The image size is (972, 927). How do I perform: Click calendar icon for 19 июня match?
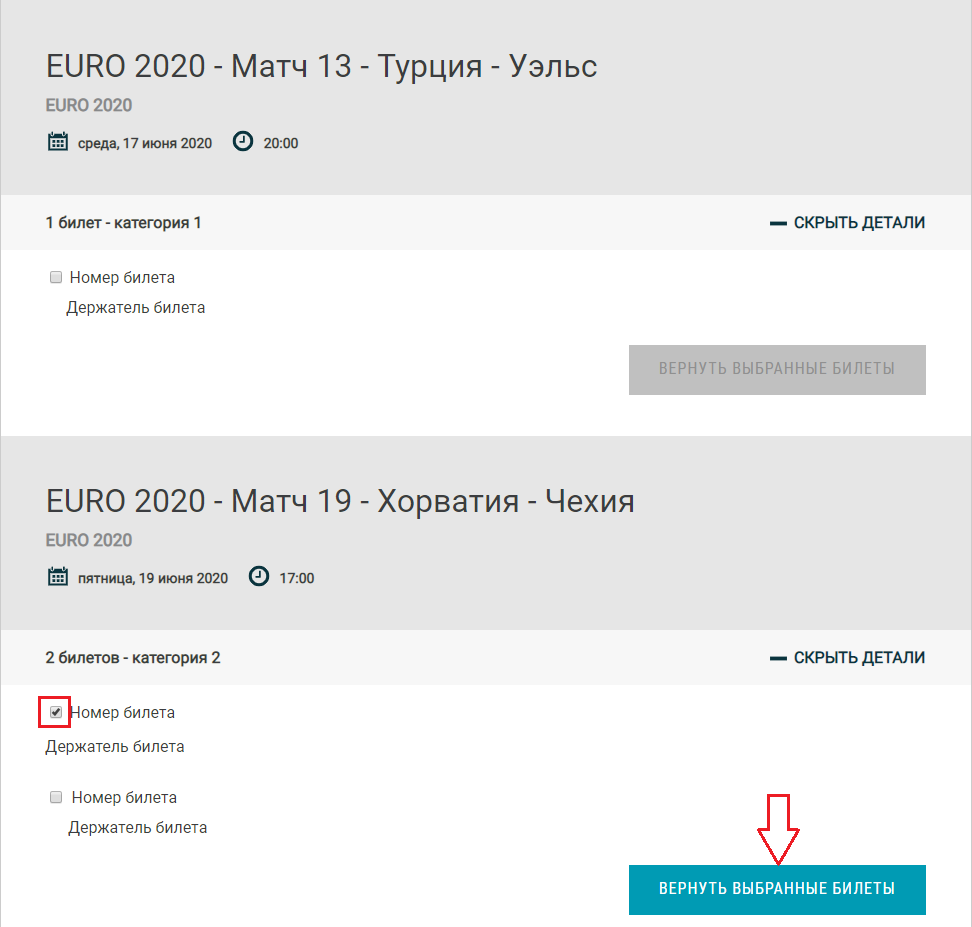pos(58,577)
